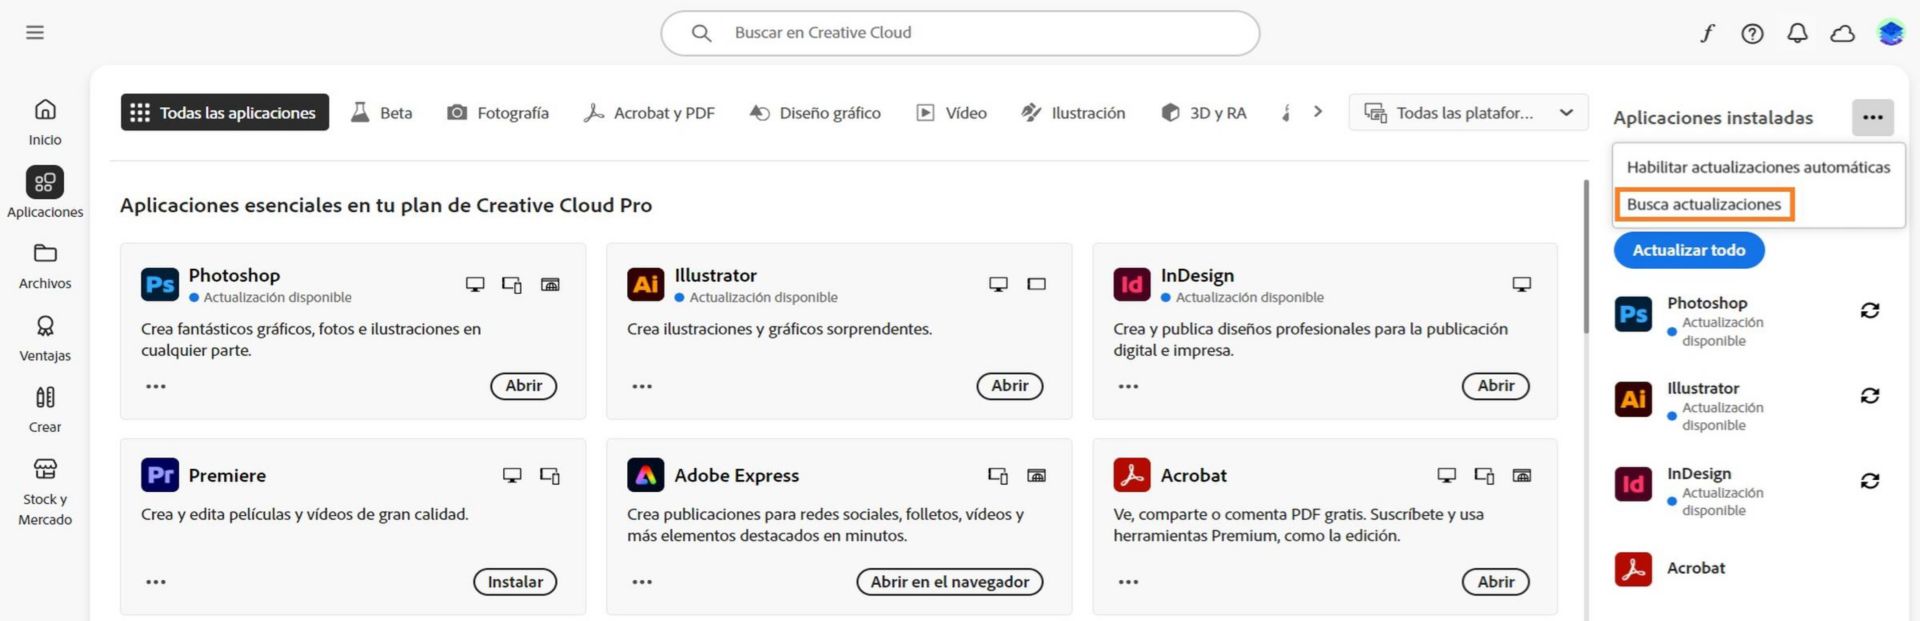Switch to the Beta tab

381,113
